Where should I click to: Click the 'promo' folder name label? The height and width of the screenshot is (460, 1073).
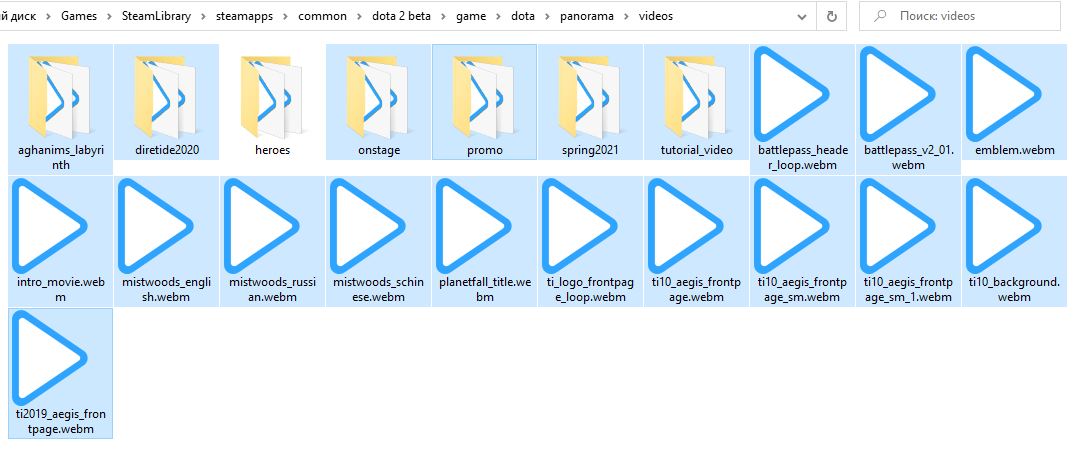(x=484, y=151)
